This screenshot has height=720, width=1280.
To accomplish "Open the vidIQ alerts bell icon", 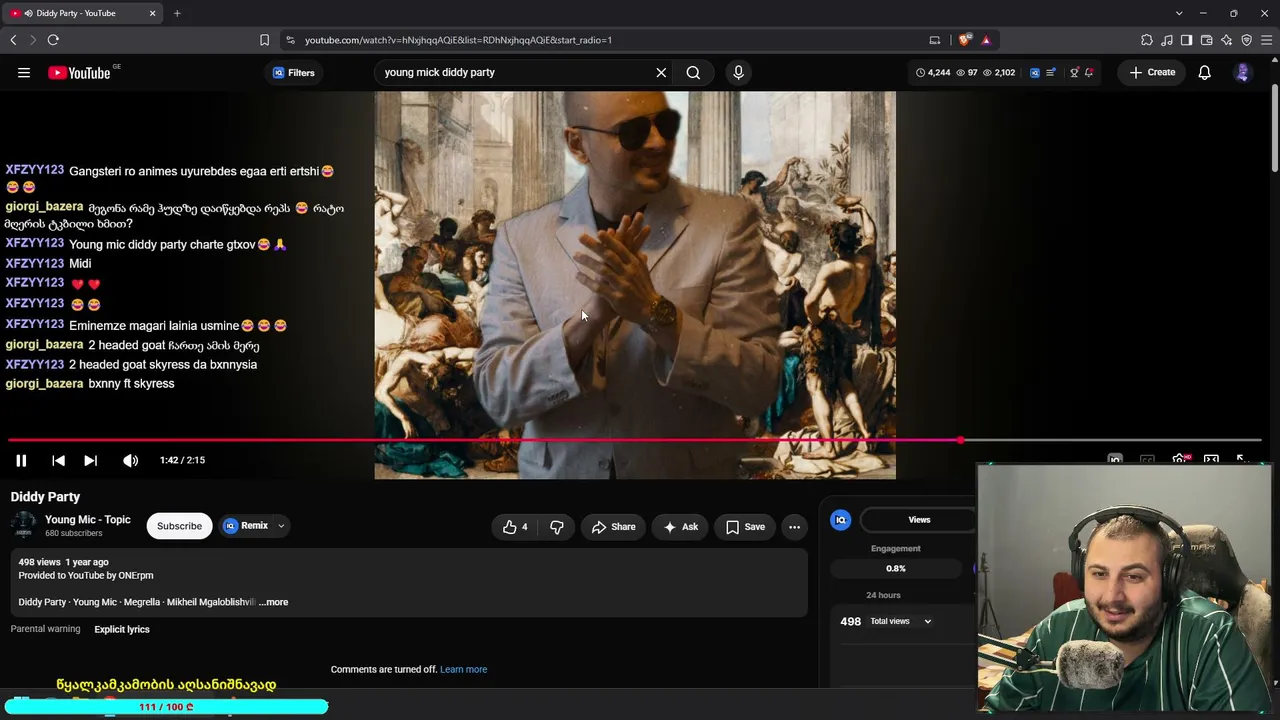I will coord(1089,72).
